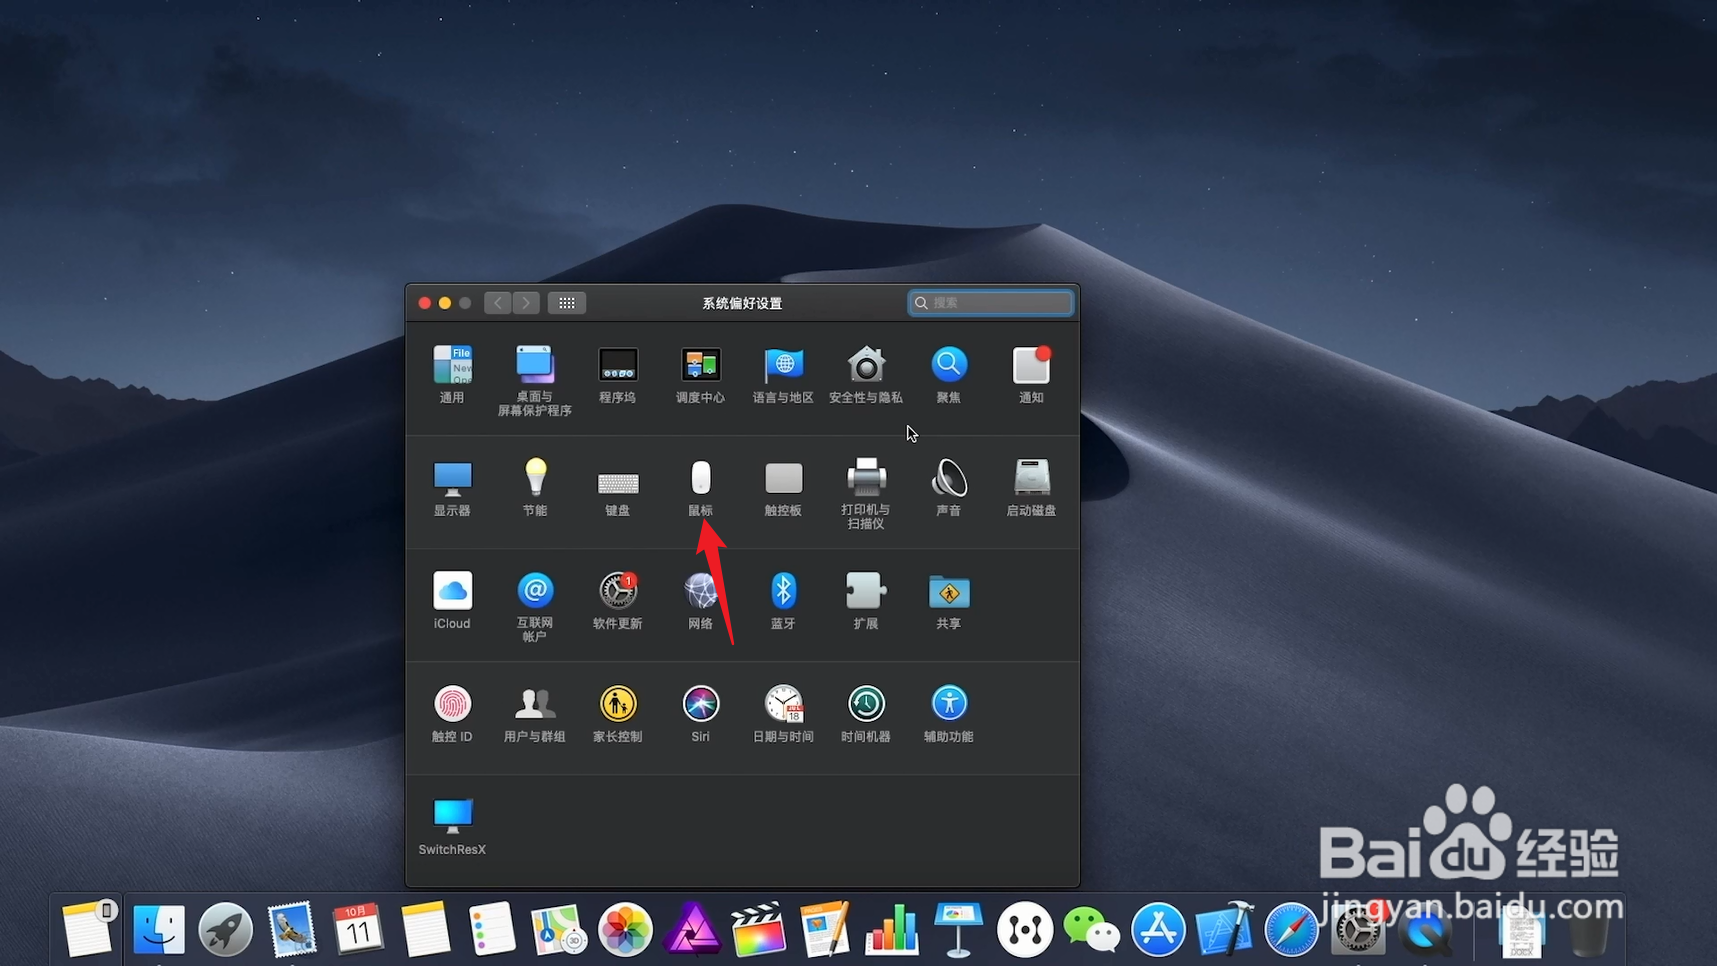Open 调度中心 (Mission Control) preferences

700,374
